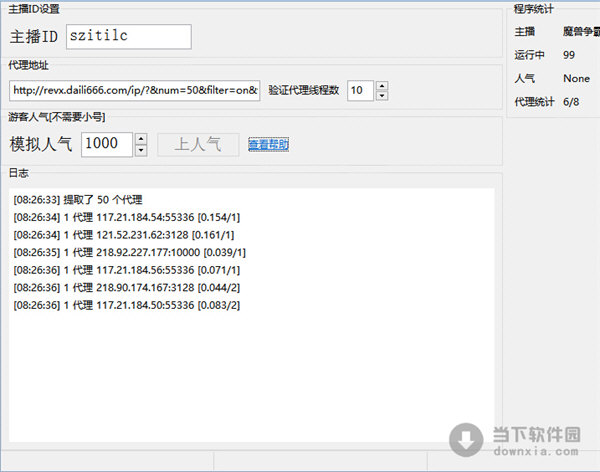The image size is (600, 472).
Task: Decrease the 验证代理线程数 thread count
Action: click(382, 96)
